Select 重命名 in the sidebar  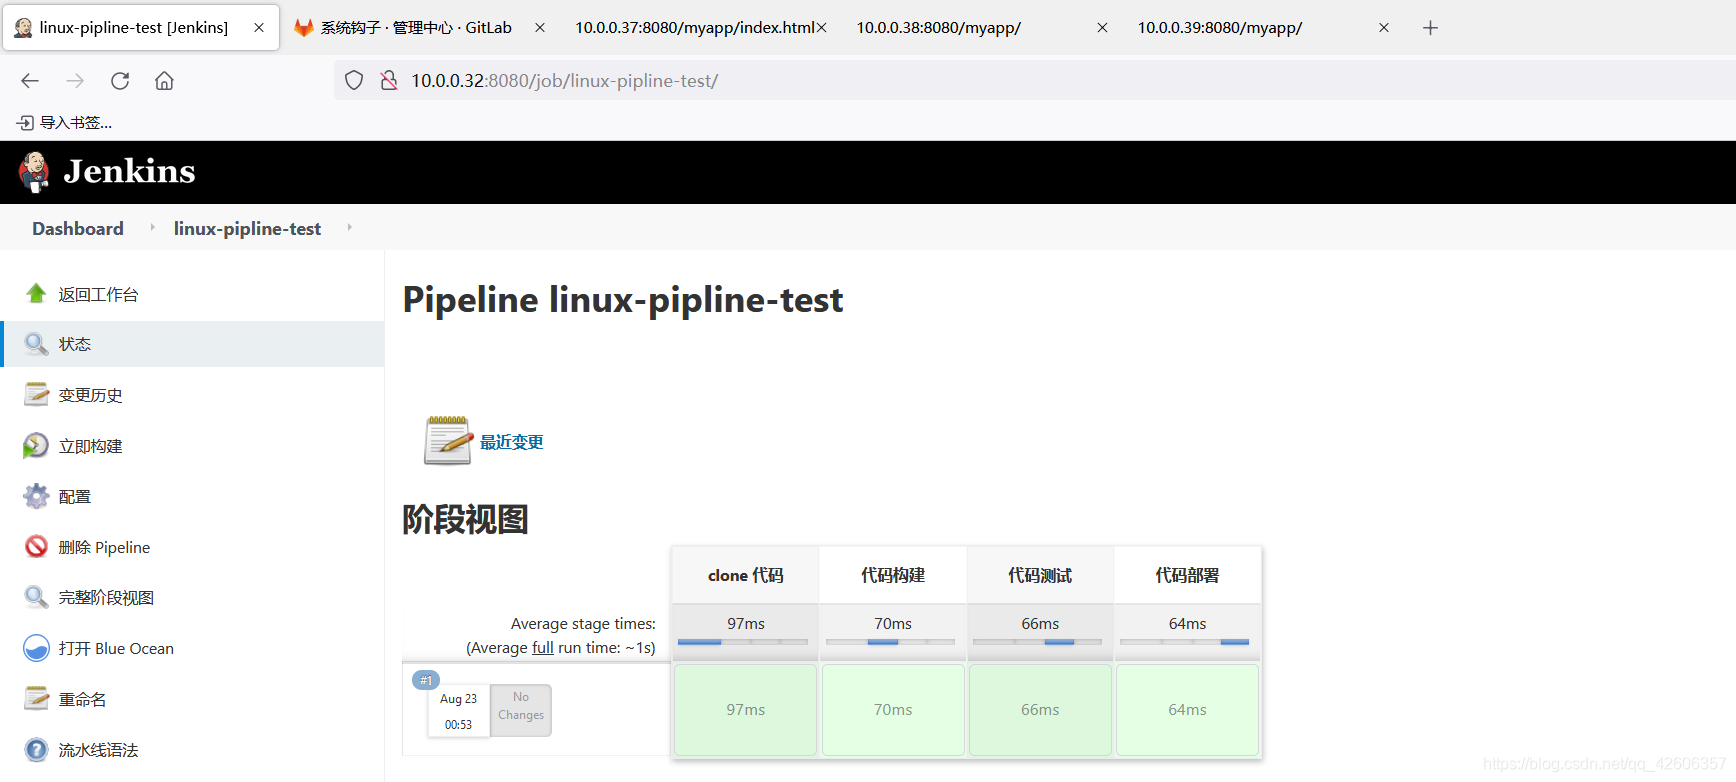pyautogui.click(x=82, y=699)
